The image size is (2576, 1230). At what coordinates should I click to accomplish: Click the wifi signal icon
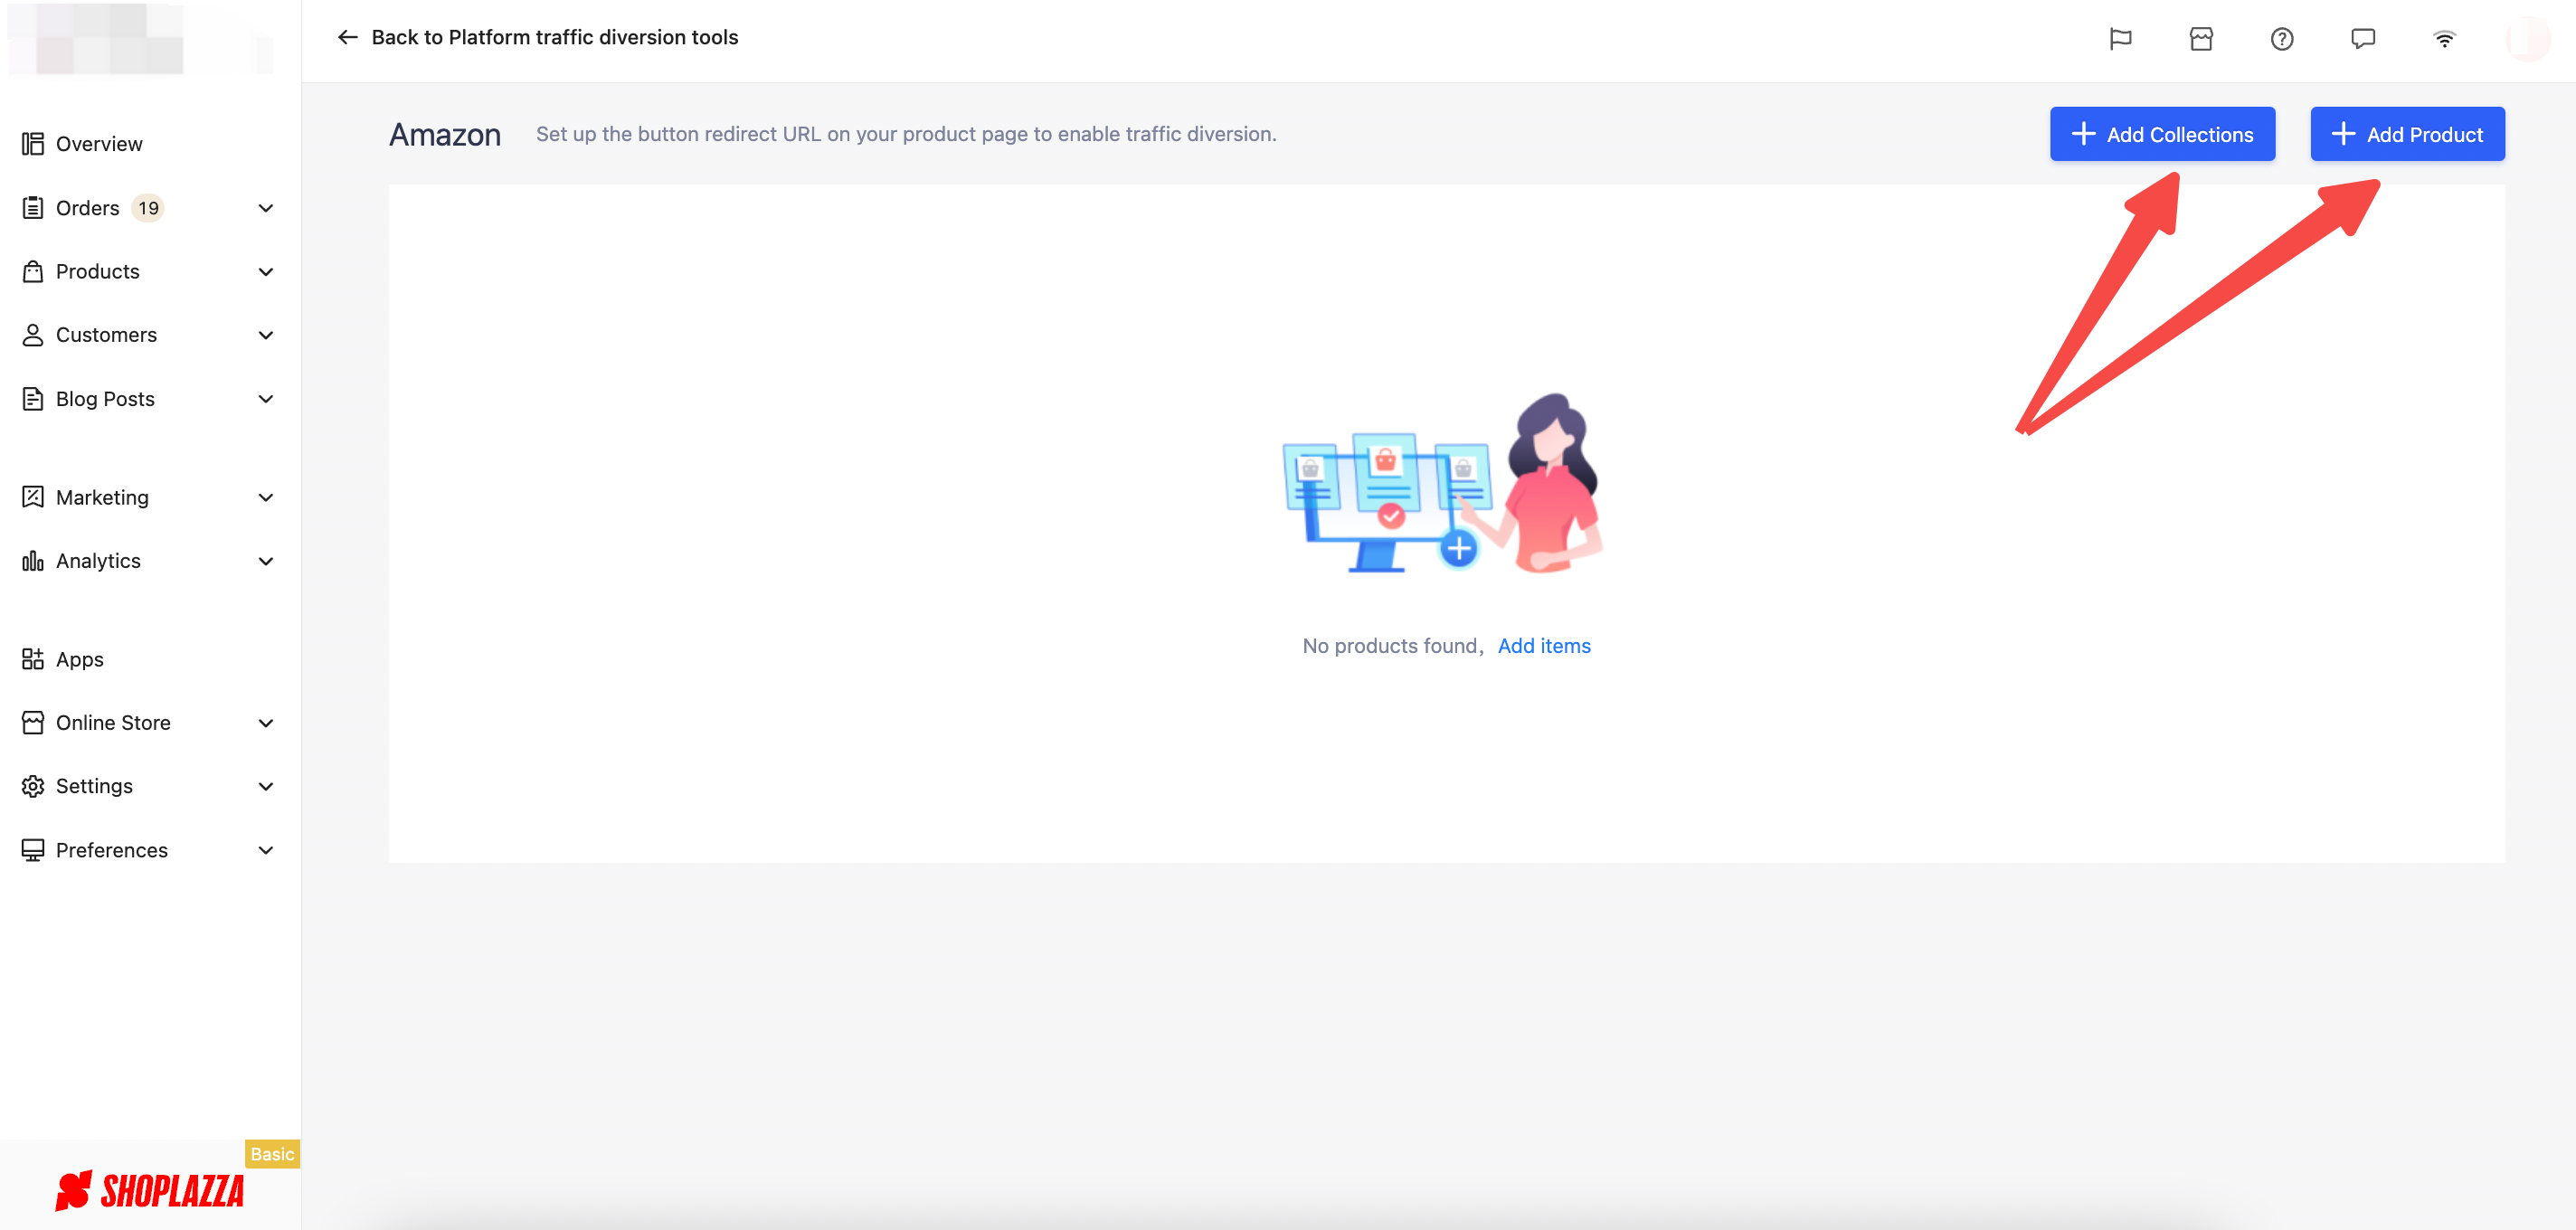tap(2444, 39)
